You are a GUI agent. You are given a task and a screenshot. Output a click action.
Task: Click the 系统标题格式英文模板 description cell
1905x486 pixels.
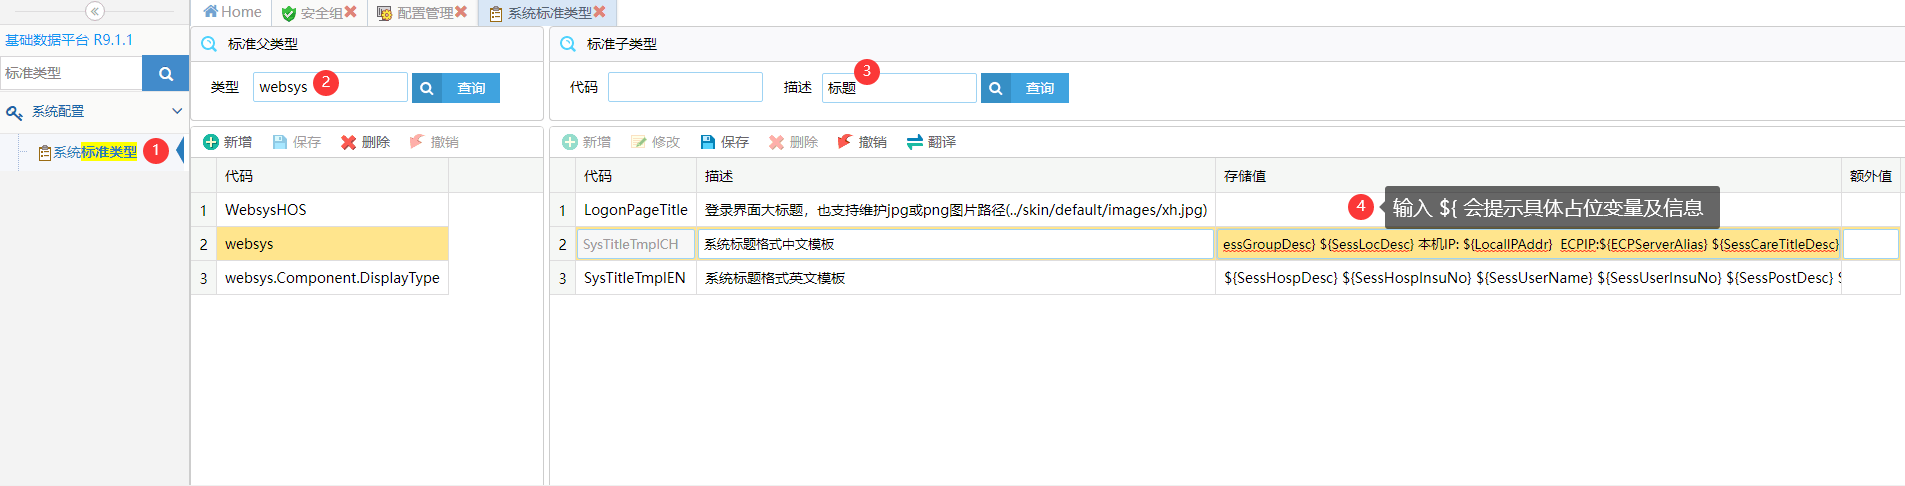(x=956, y=278)
